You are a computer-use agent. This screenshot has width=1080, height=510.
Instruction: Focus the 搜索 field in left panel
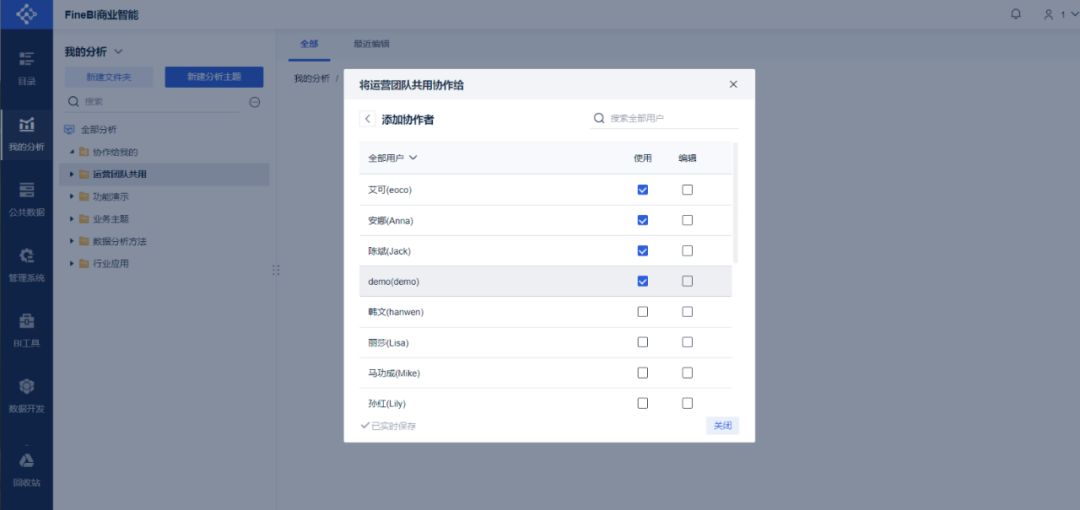click(x=153, y=101)
